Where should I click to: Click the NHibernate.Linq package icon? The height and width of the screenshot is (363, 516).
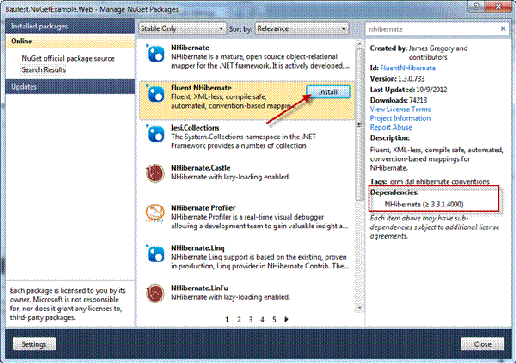click(155, 254)
